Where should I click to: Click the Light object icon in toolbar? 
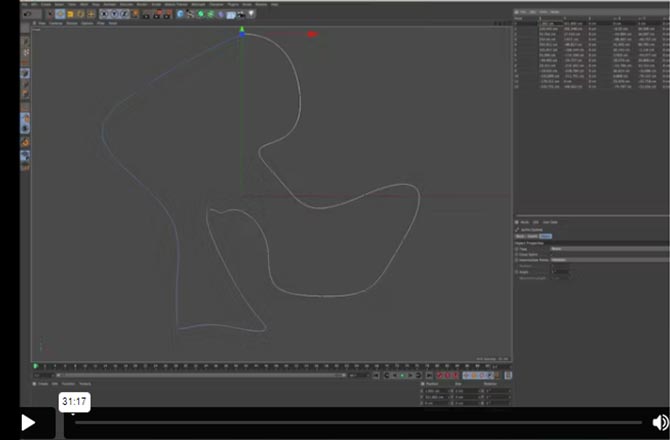pyautogui.click(x=253, y=14)
